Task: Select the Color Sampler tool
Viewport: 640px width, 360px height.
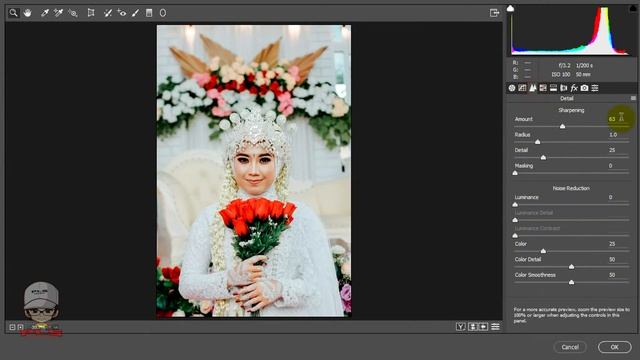Action: 58,13
